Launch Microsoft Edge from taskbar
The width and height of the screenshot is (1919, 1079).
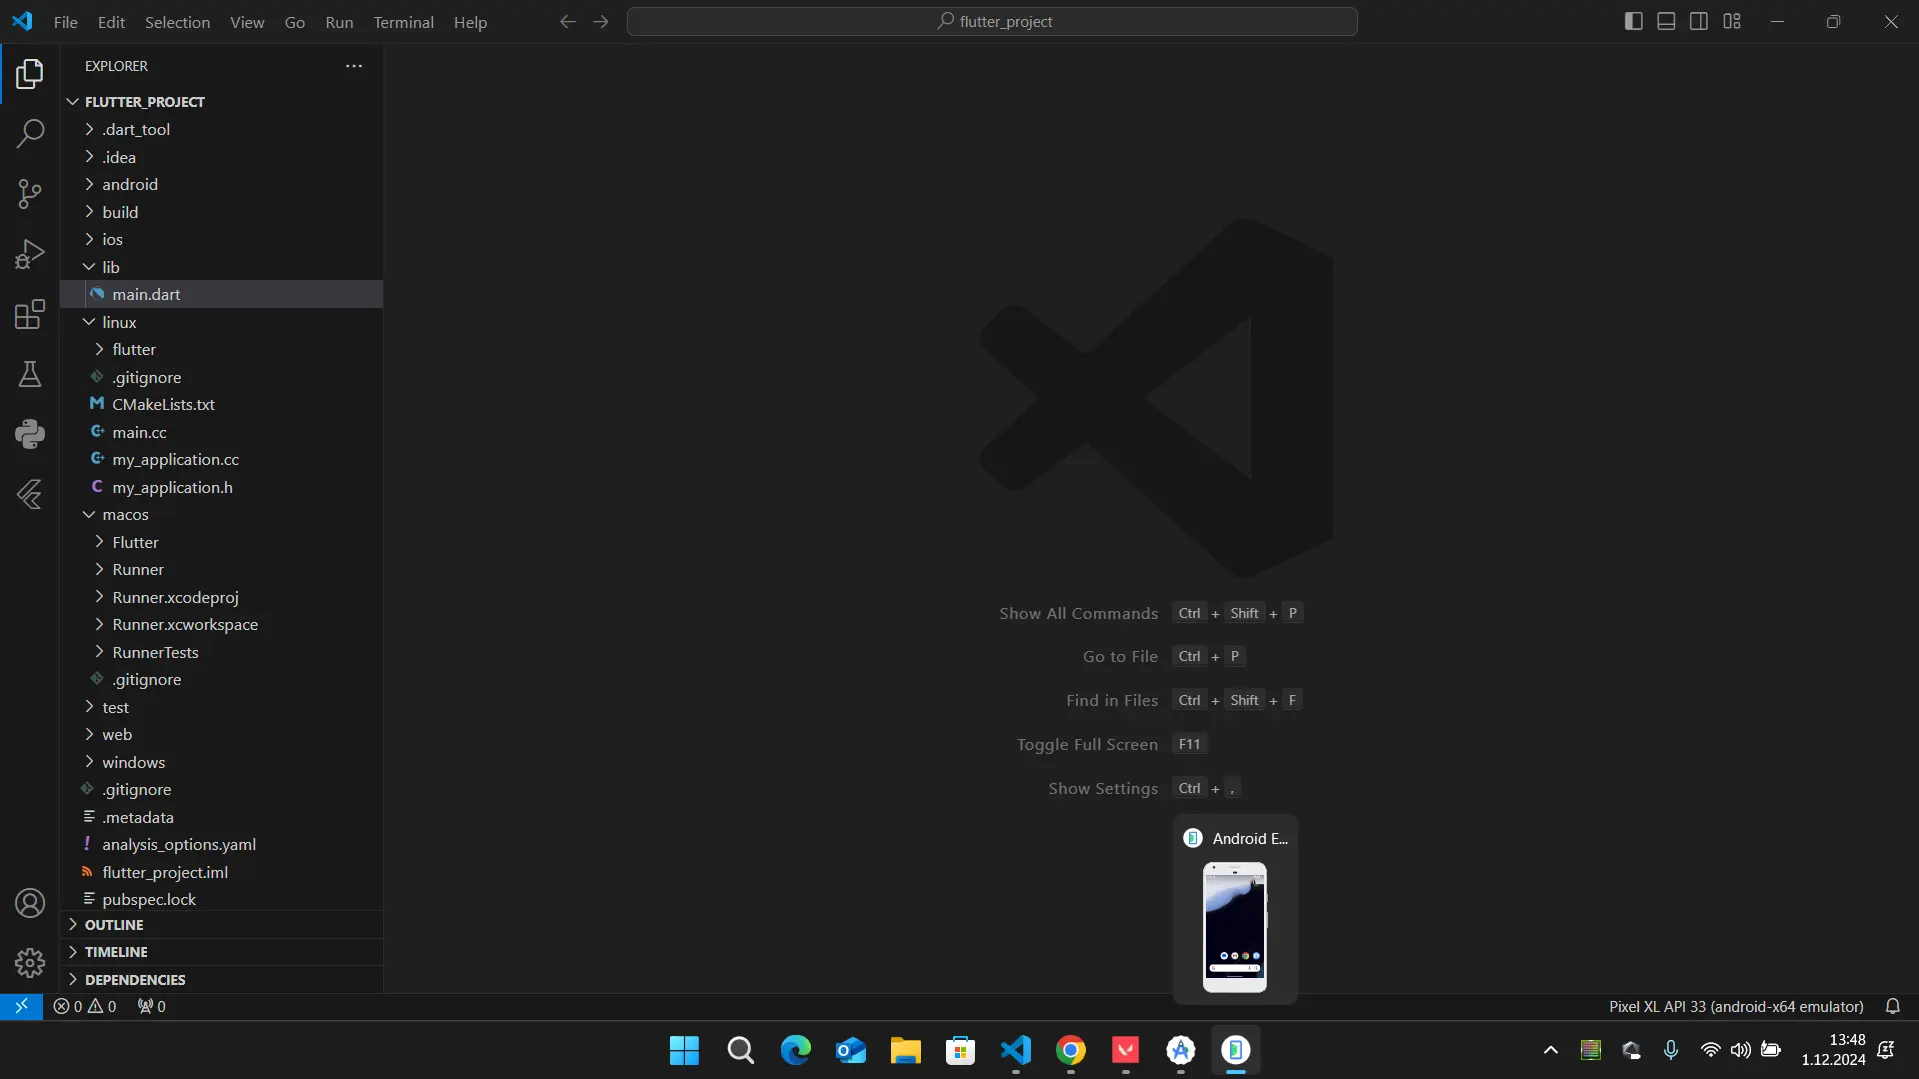pyautogui.click(x=796, y=1051)
